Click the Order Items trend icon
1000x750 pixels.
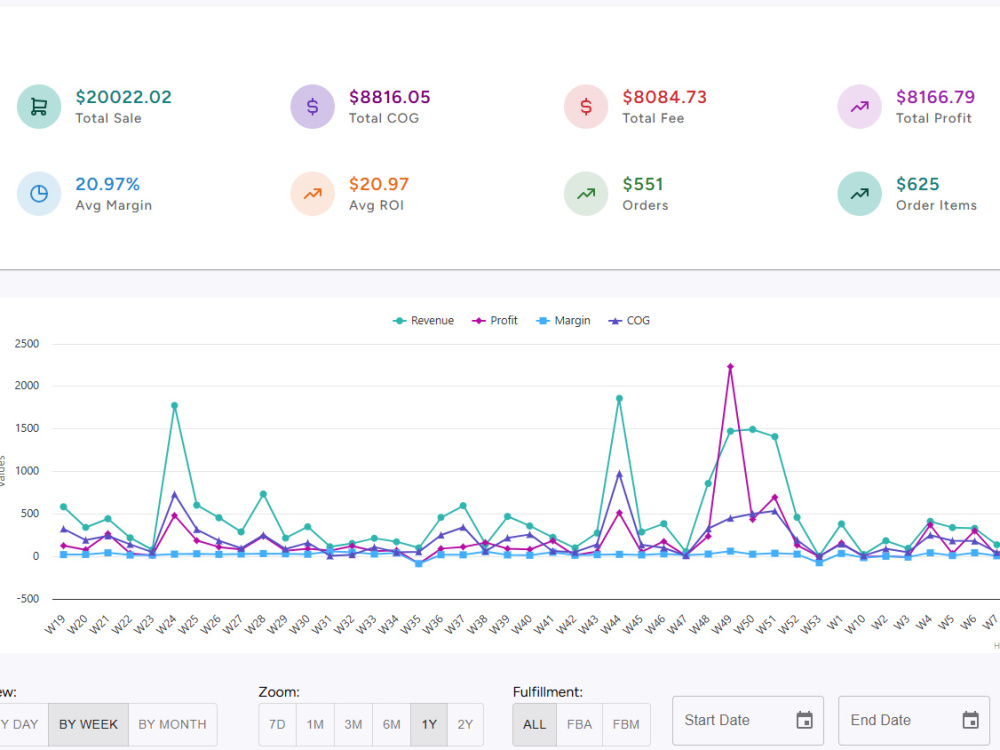click(860, 194)
